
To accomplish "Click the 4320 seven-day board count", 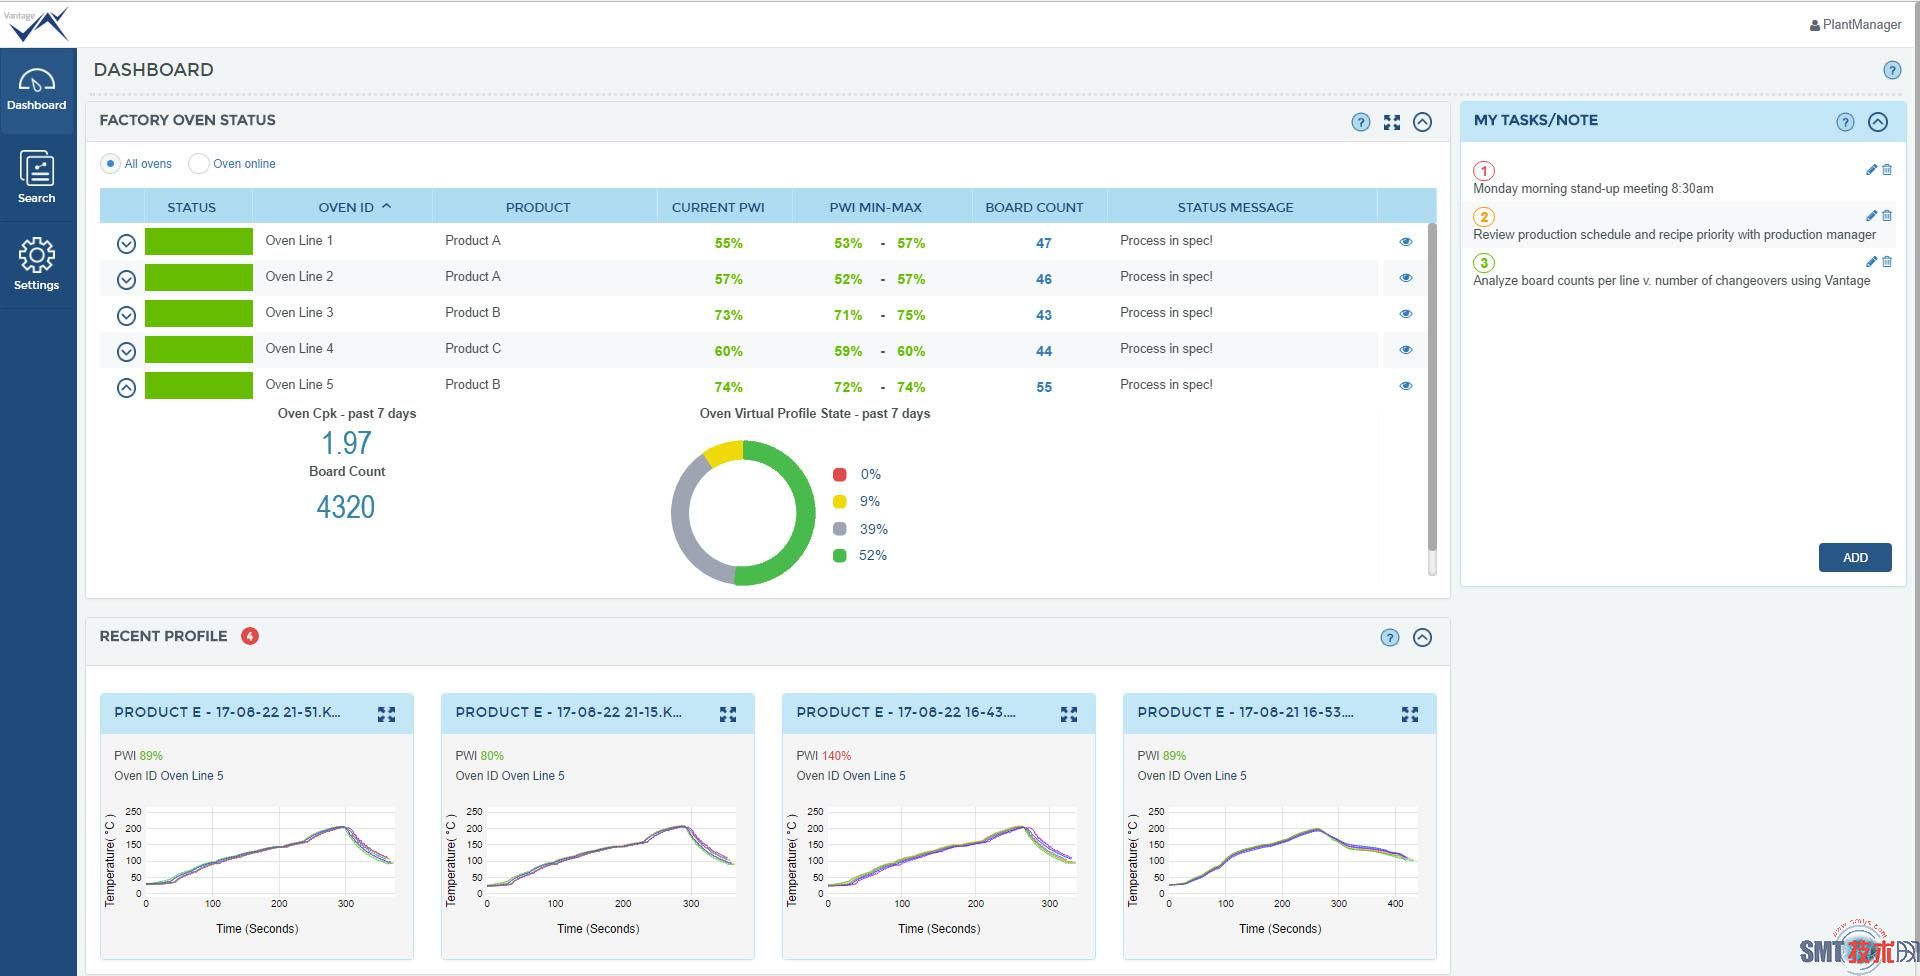I will (x=346, y=507).
